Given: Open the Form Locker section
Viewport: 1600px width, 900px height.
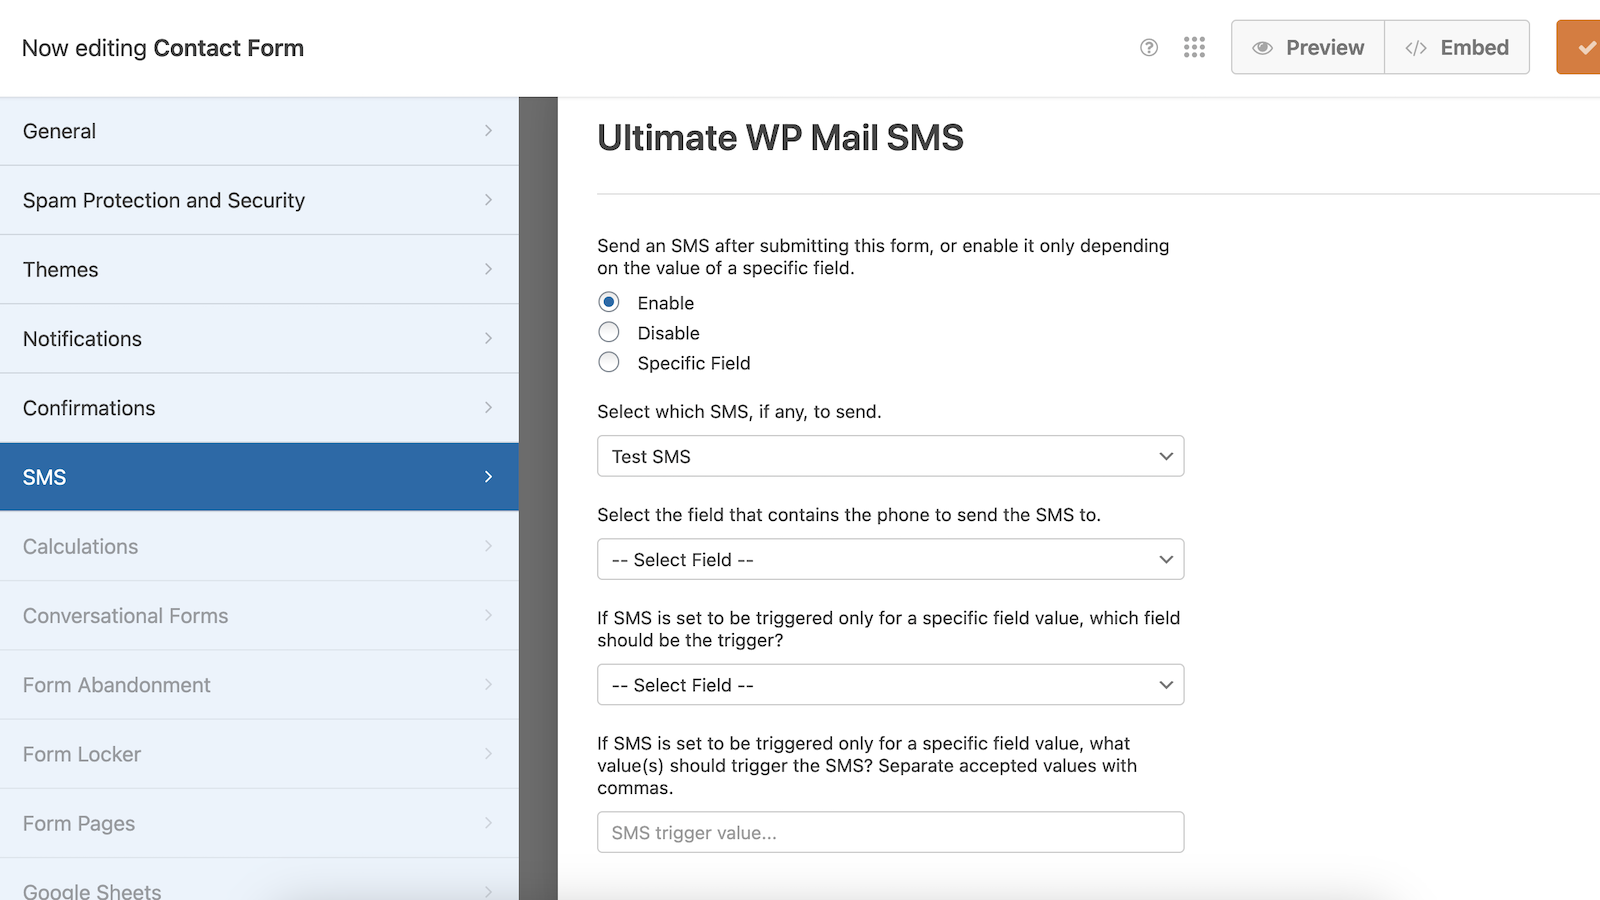Looking at the screenshot, I should coord(259,754).
